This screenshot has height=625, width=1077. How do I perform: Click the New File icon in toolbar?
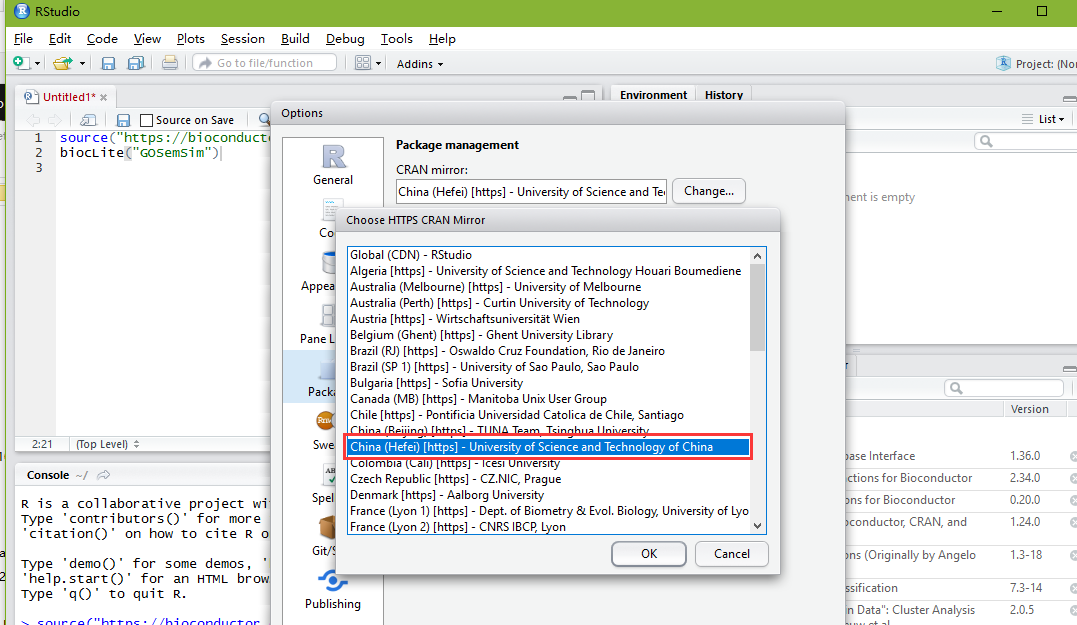(21, 63)
